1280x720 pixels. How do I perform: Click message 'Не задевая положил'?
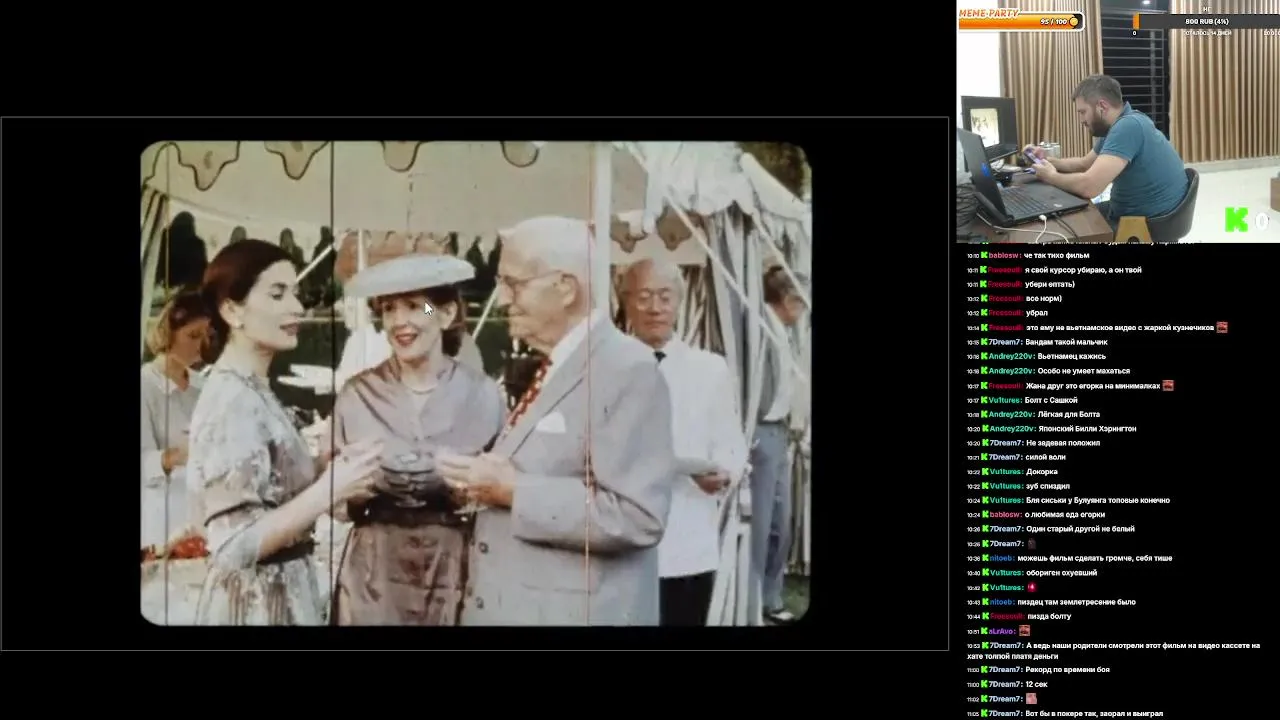1062,443
